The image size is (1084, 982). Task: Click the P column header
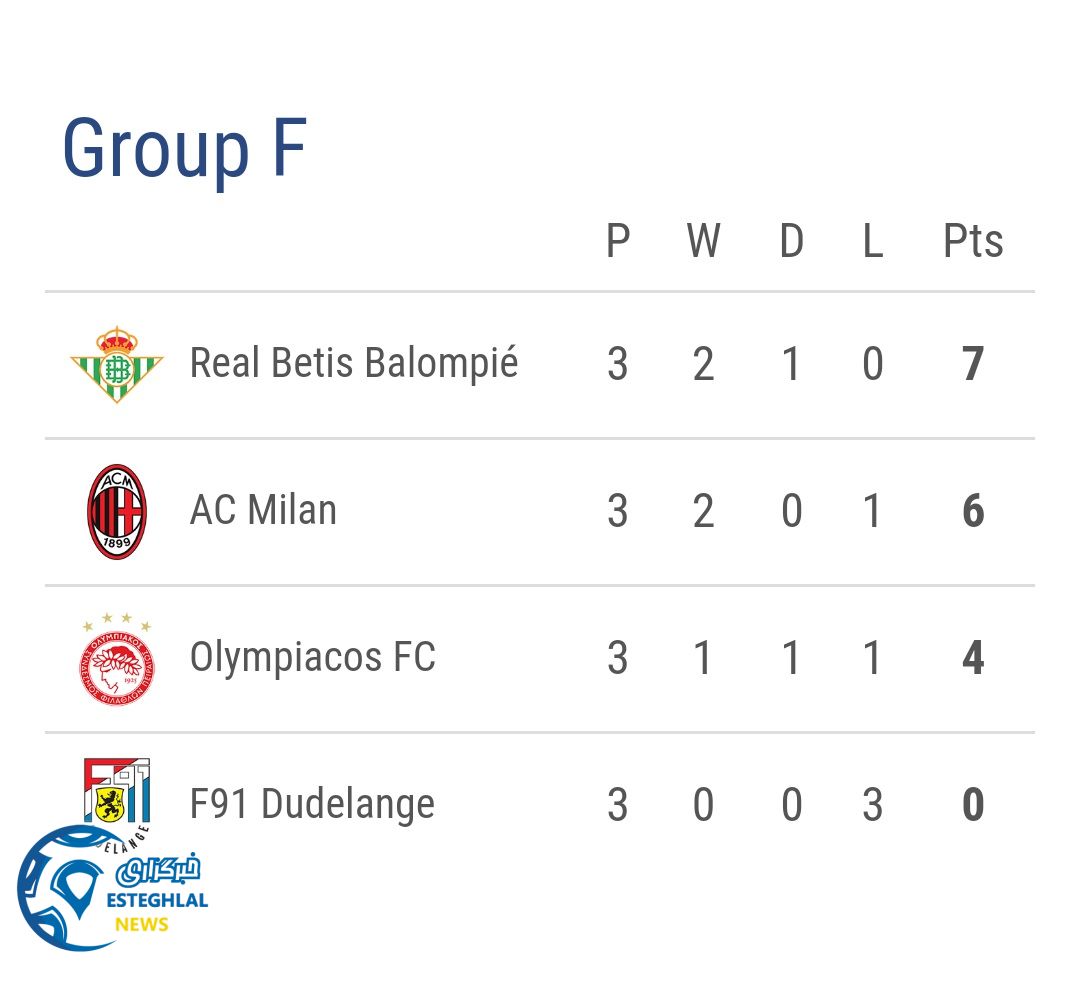(618, 242)
